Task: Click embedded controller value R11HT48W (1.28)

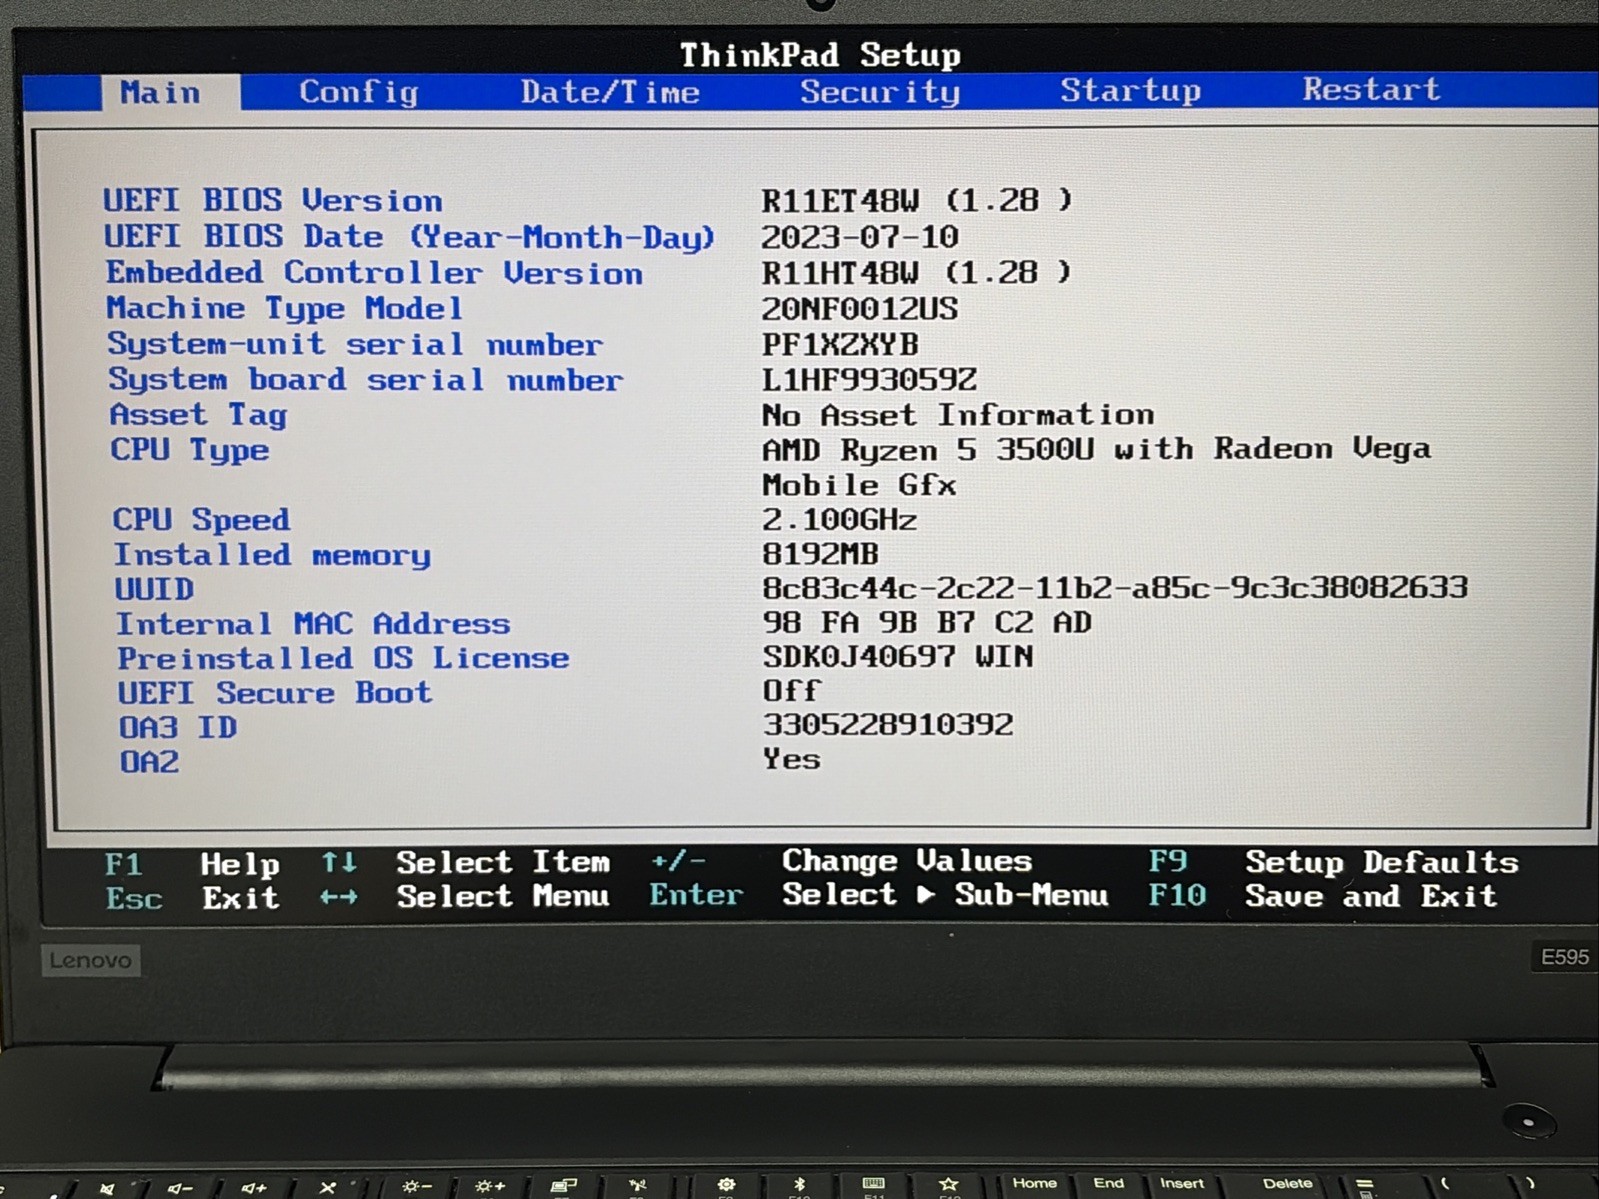Action: click(916, 272)
